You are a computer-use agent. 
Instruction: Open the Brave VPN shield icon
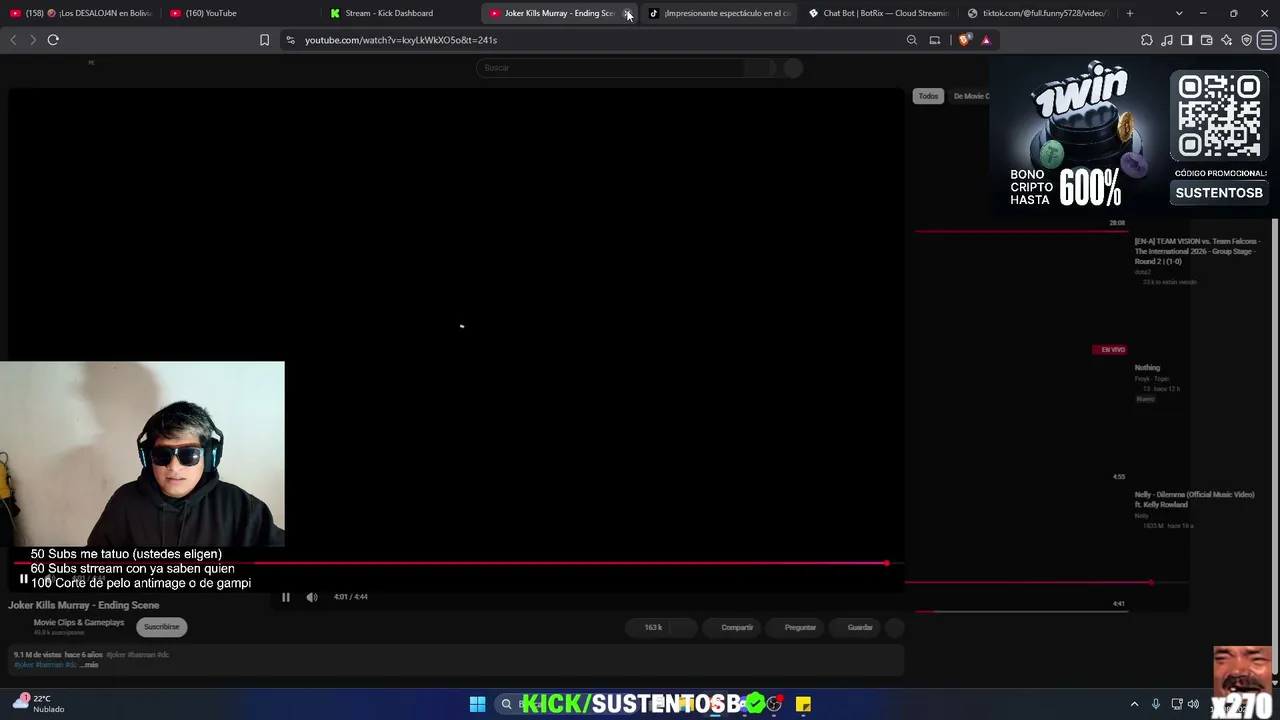coord(1246,40)
